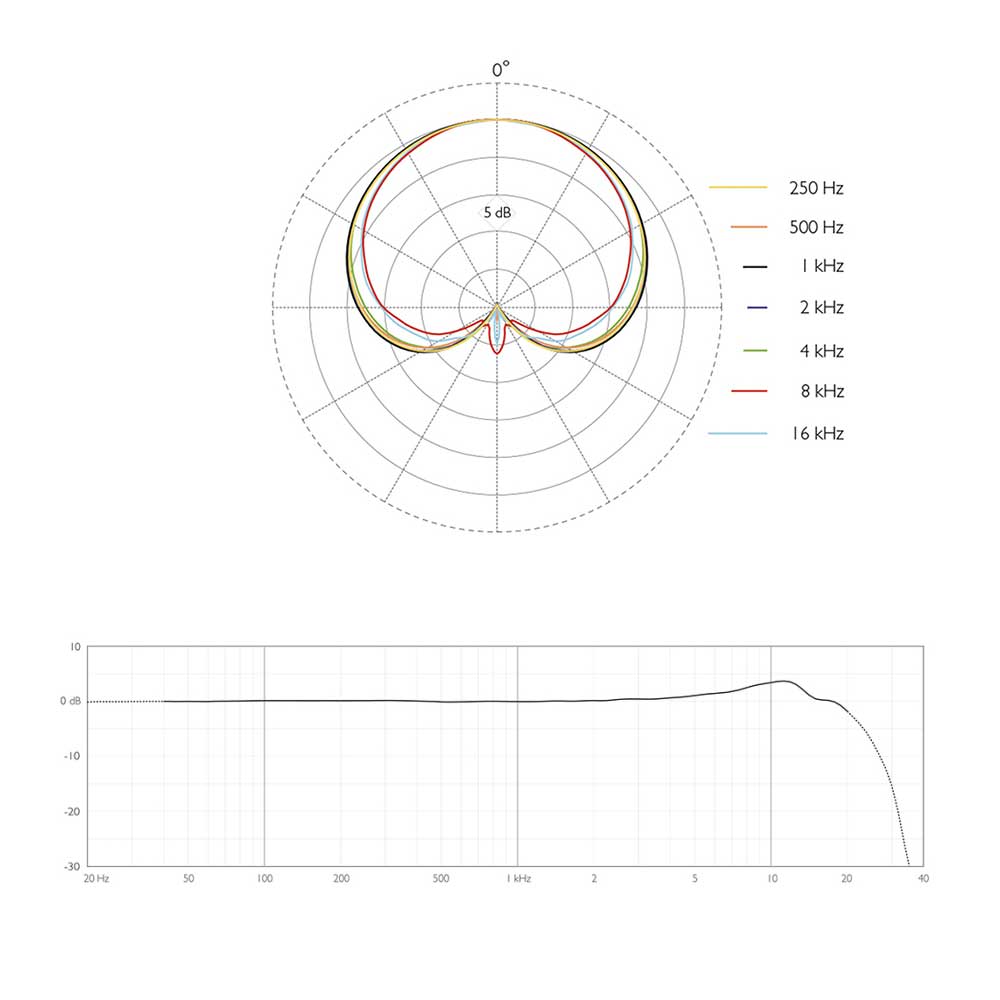Click the "100" label on the x-axis

[x=264, y=878]
